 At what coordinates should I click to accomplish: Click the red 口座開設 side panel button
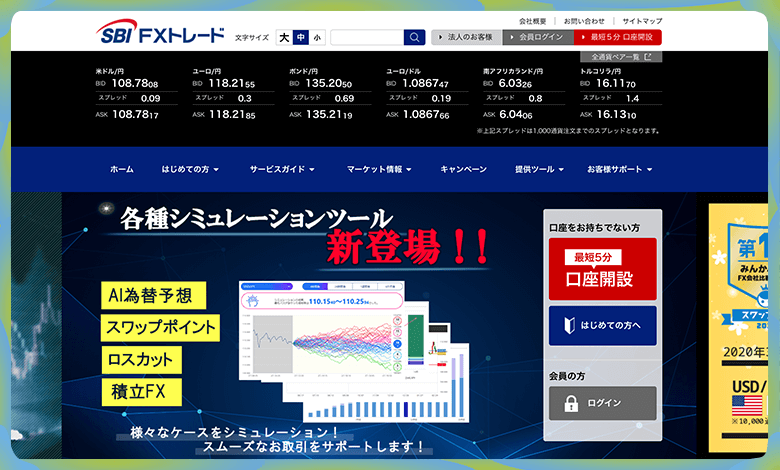pos(602,269)
